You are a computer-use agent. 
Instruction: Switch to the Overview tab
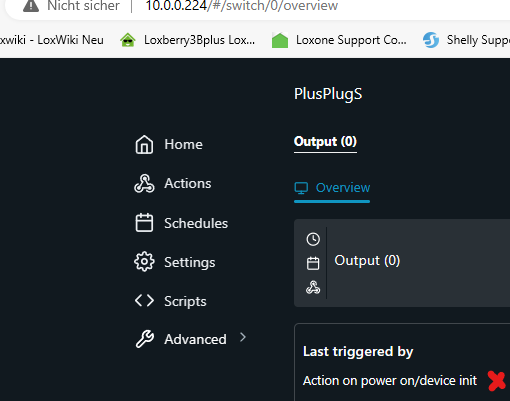(332, 188)
